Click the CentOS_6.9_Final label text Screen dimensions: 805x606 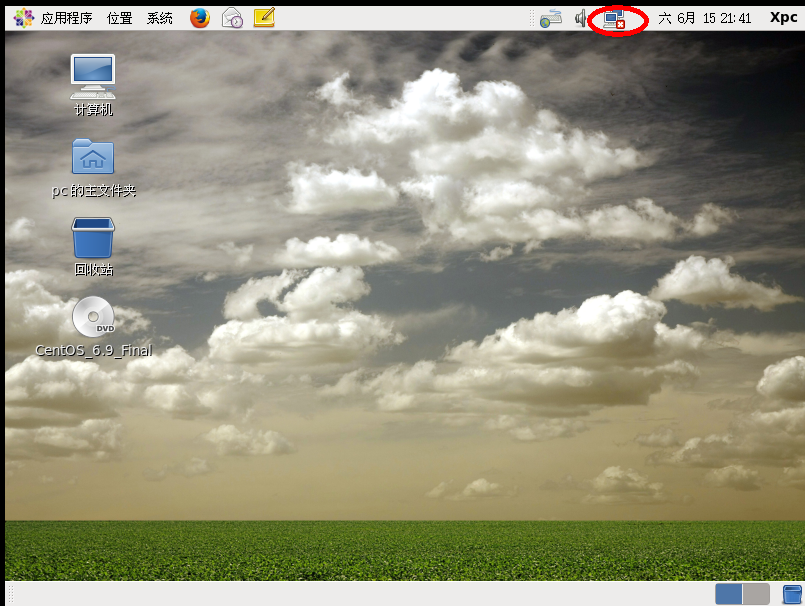point(93,350)
